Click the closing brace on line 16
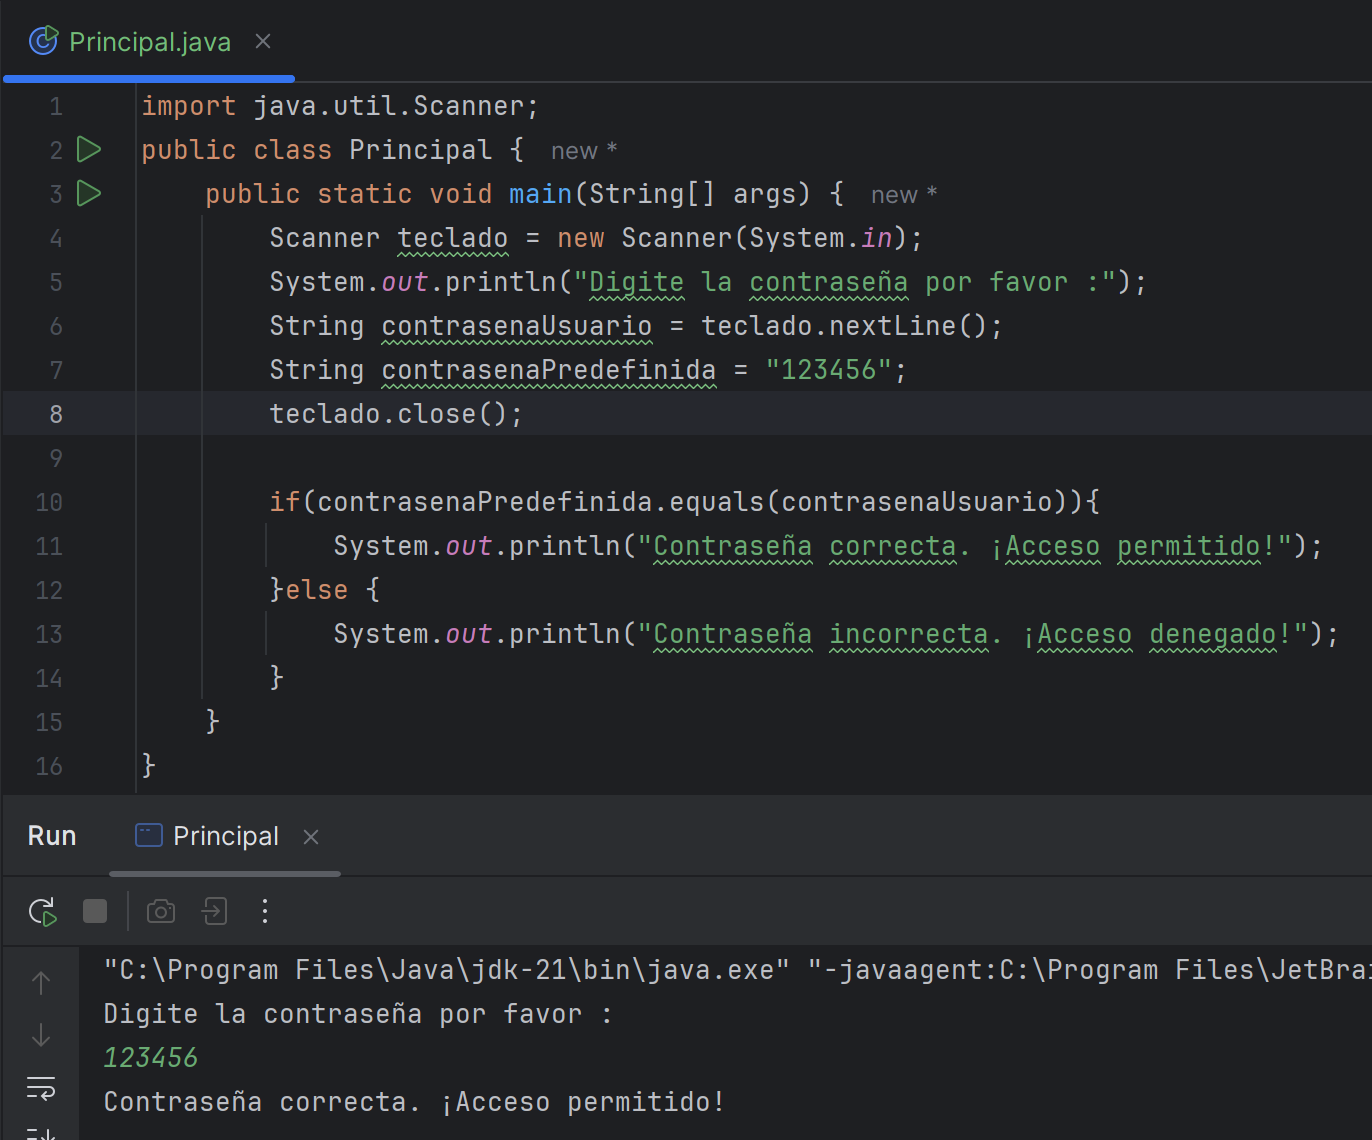Image resolution: width=1372 pixels, height=1140 pixels. [149, 766]
